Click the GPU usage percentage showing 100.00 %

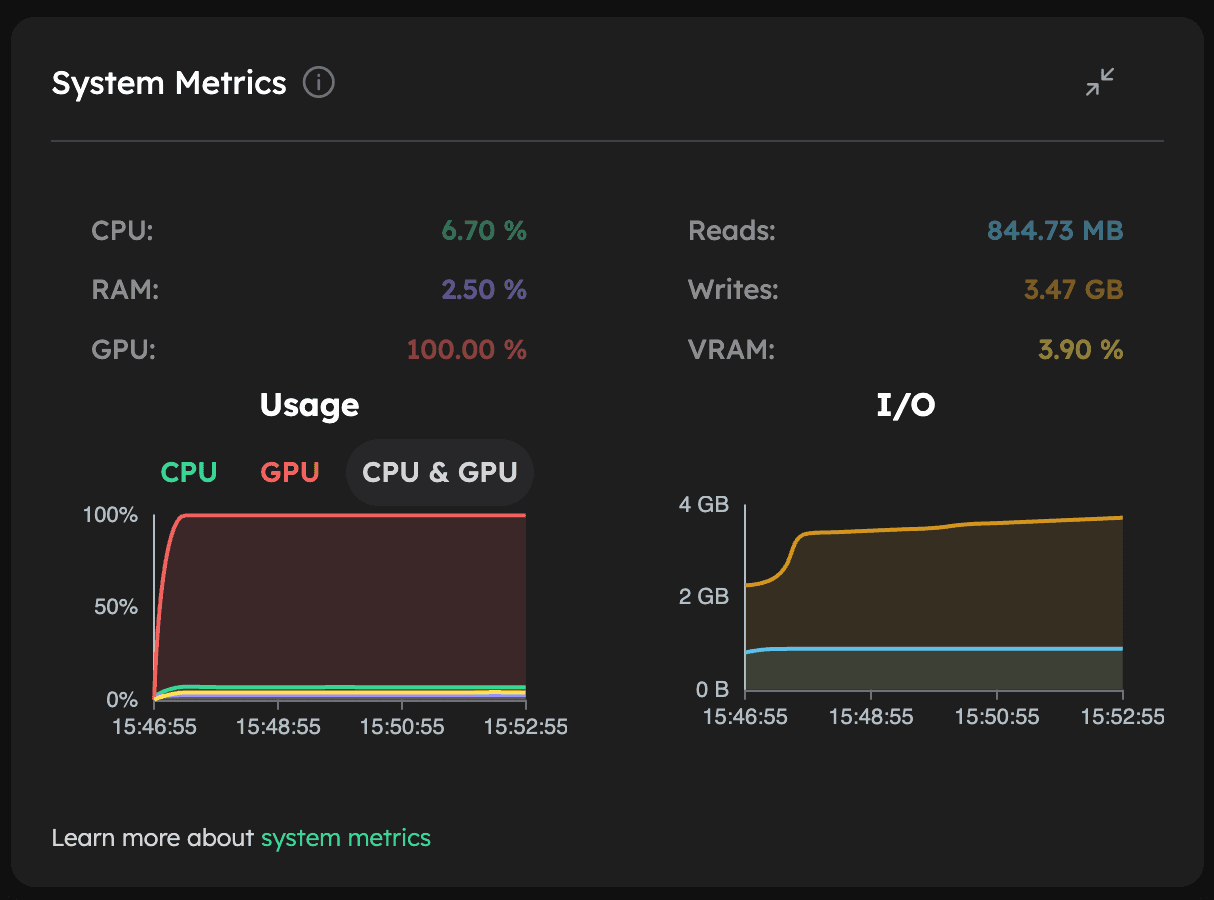coord(466,349)
